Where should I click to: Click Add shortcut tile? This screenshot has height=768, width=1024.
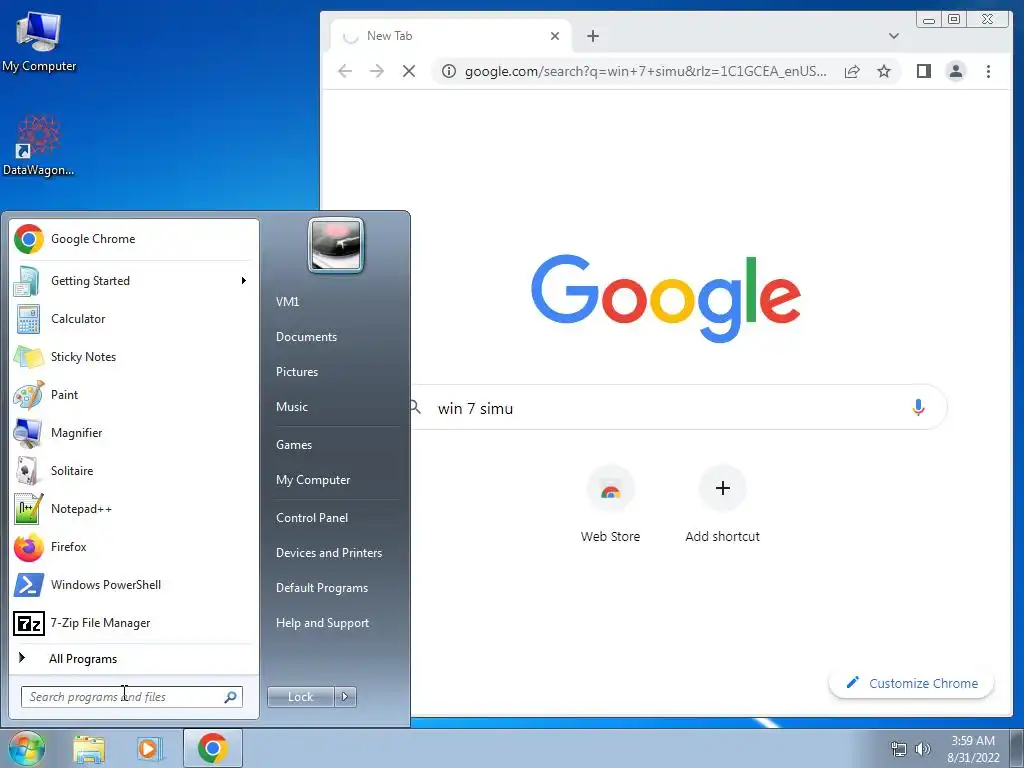[722, 505]
